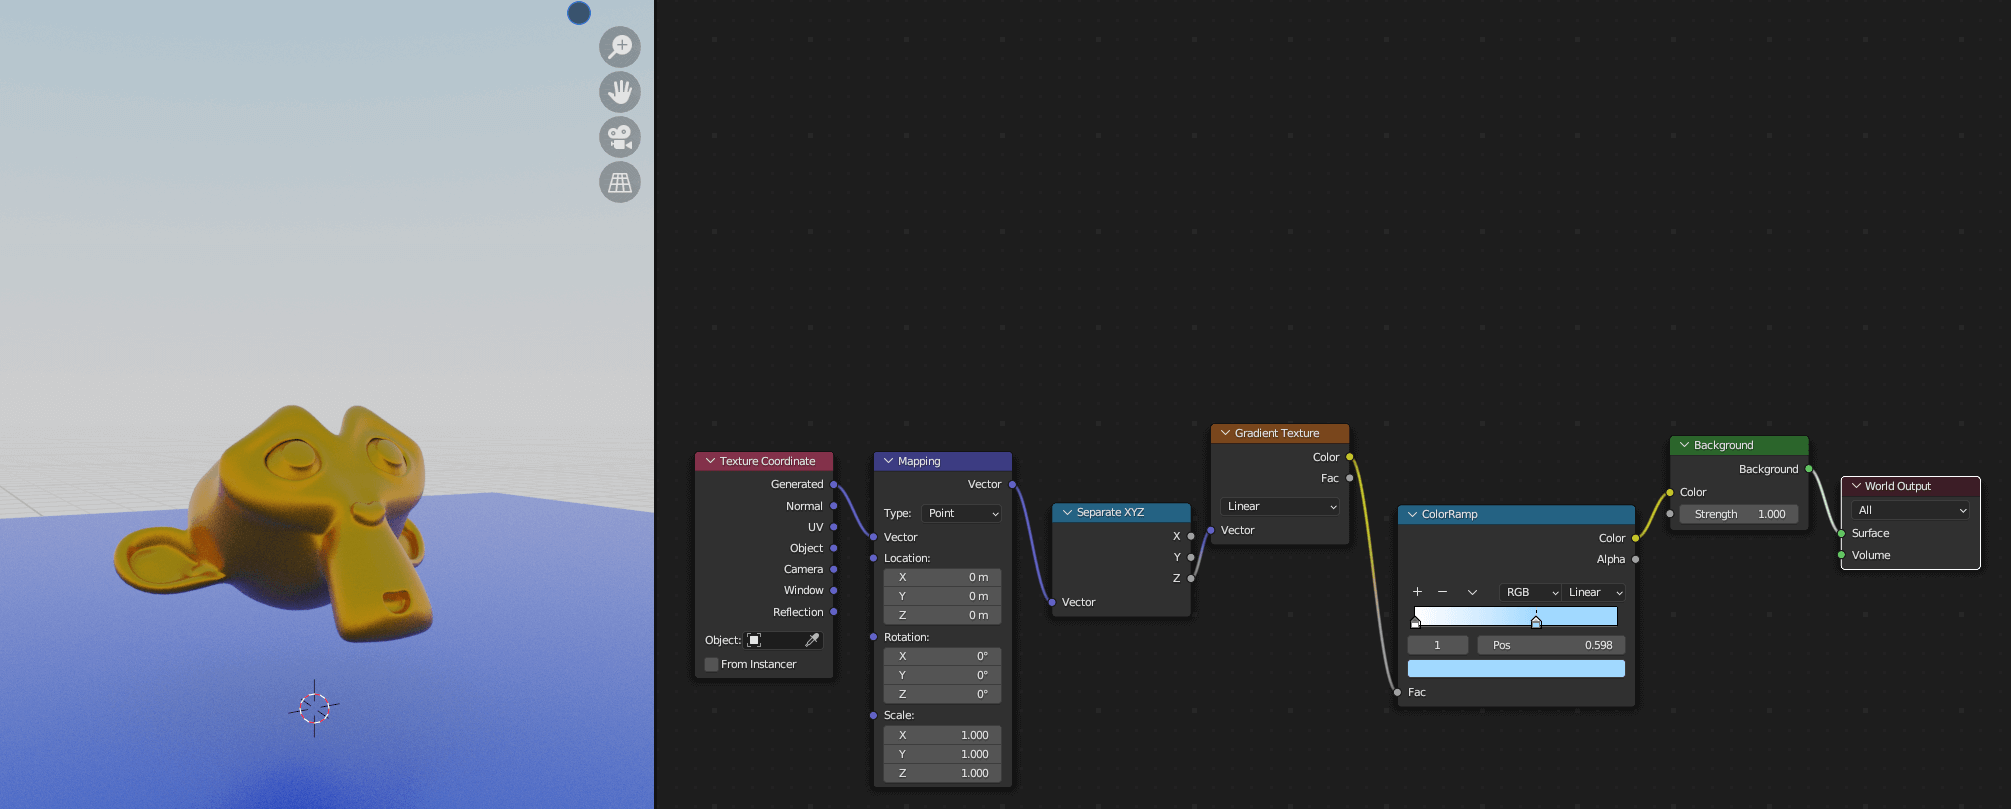Click the eyedropper in Texture Coordinate node
The height and width of the screenshot is (809, 2011).
pos(812,640)
